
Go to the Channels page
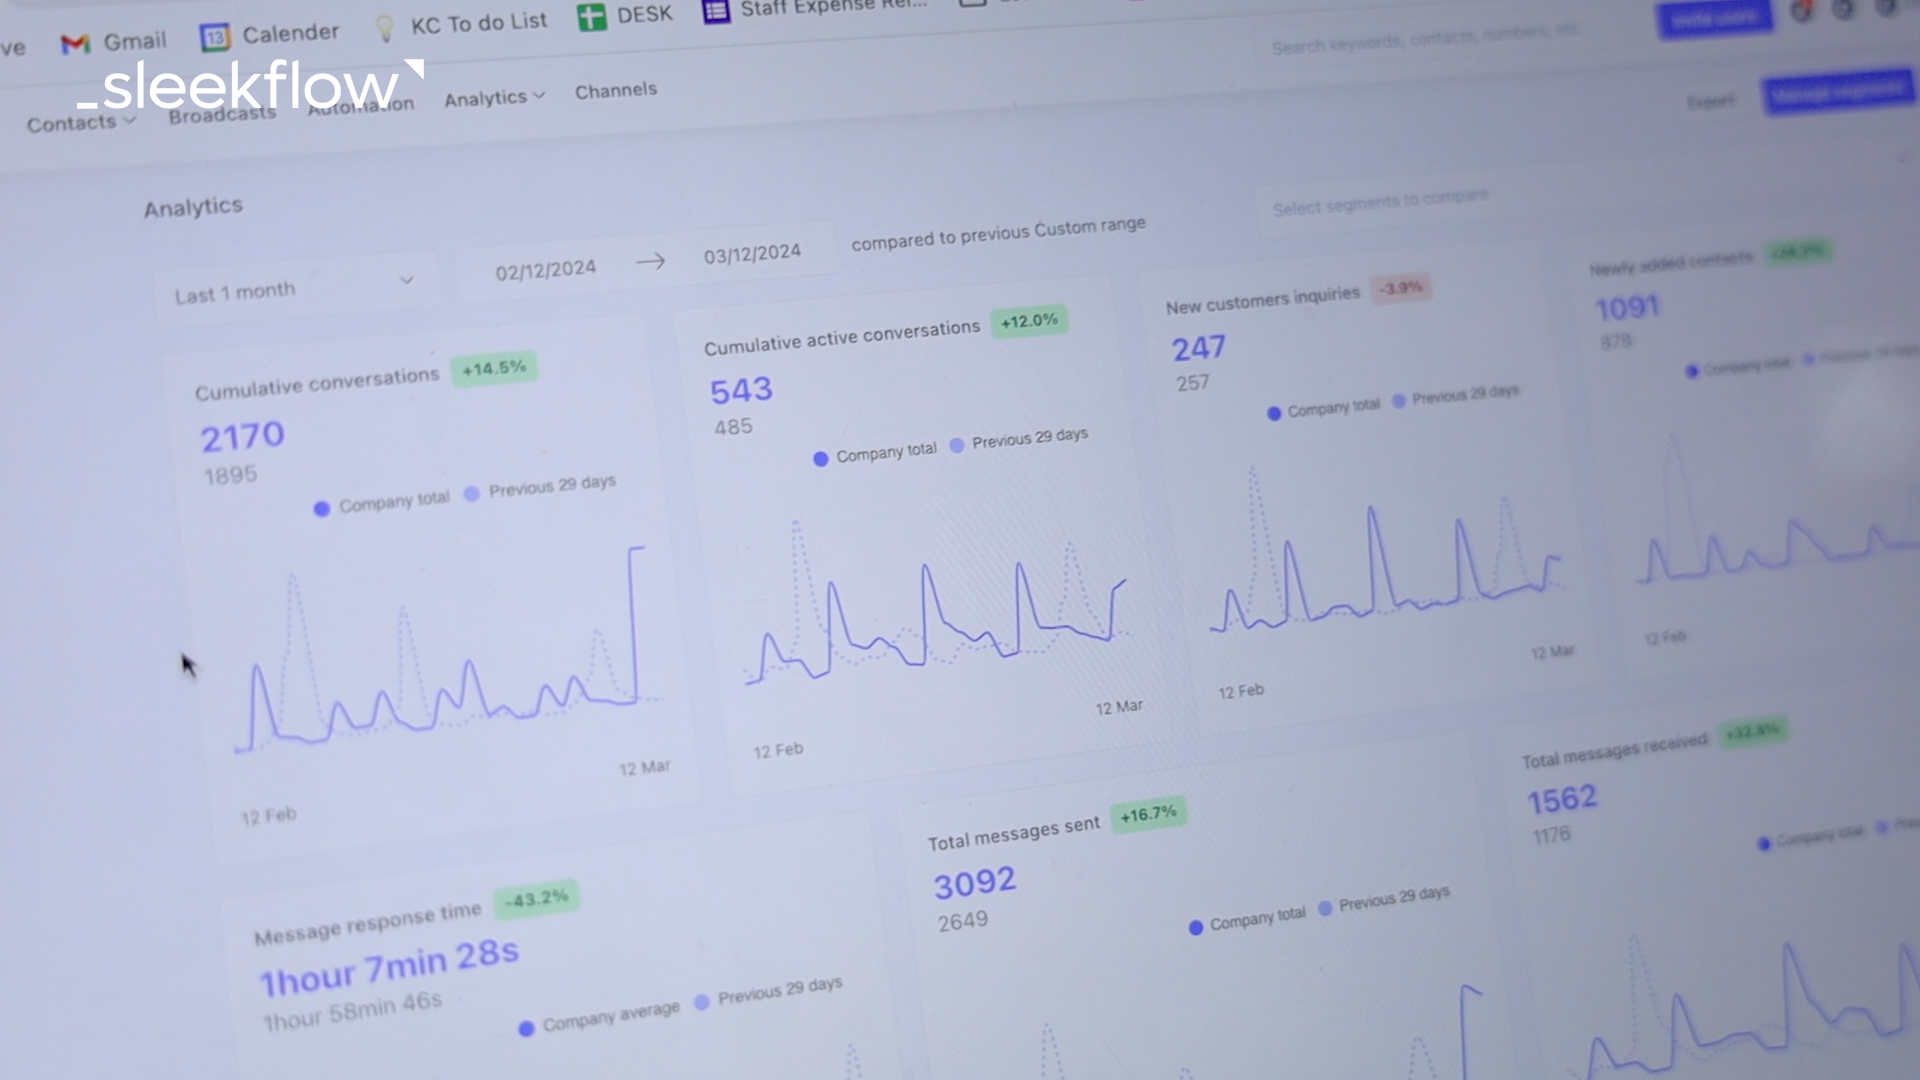tap(616, 90)
